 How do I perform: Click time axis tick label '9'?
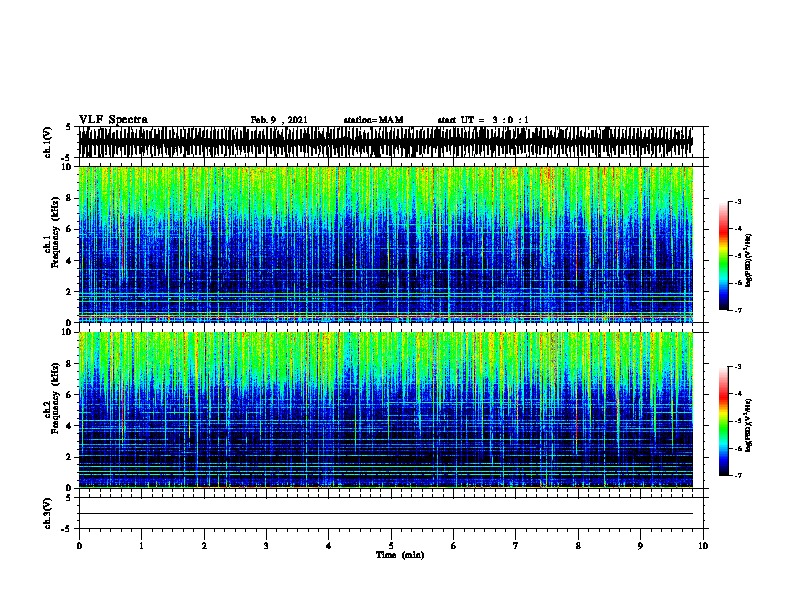[x=640, y=546]
